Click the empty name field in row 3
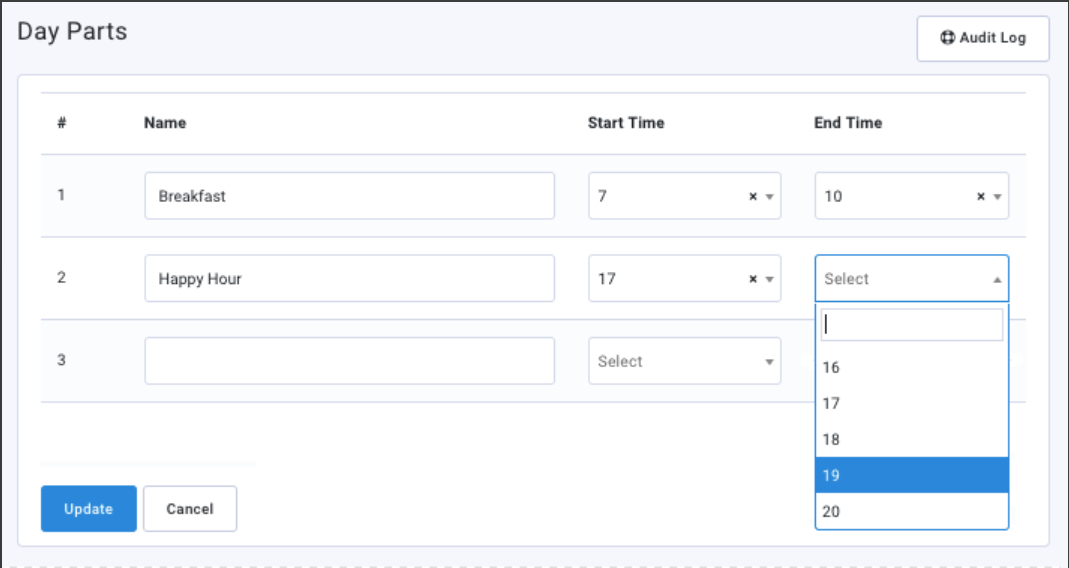 point(349,361)
